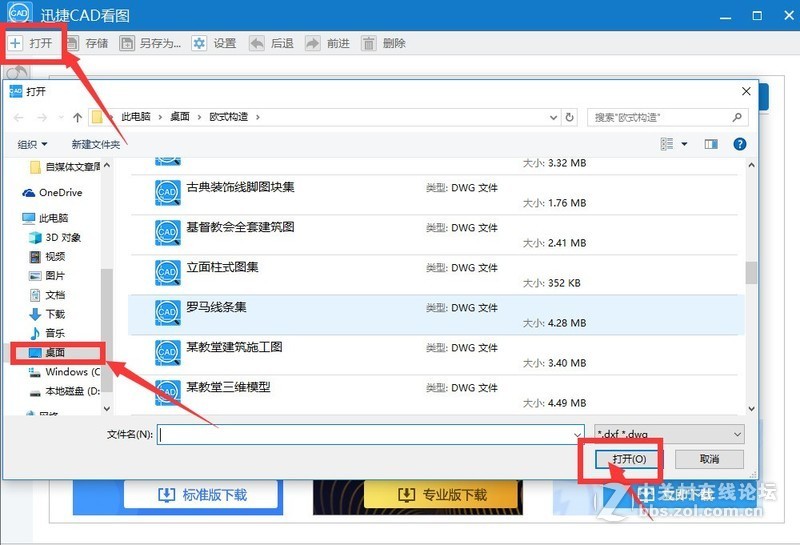Image resolution: width=800 pixels, height=545 pixels.
Task: Select the file 基督教会全套建筑图
Action: click(434, 235)
